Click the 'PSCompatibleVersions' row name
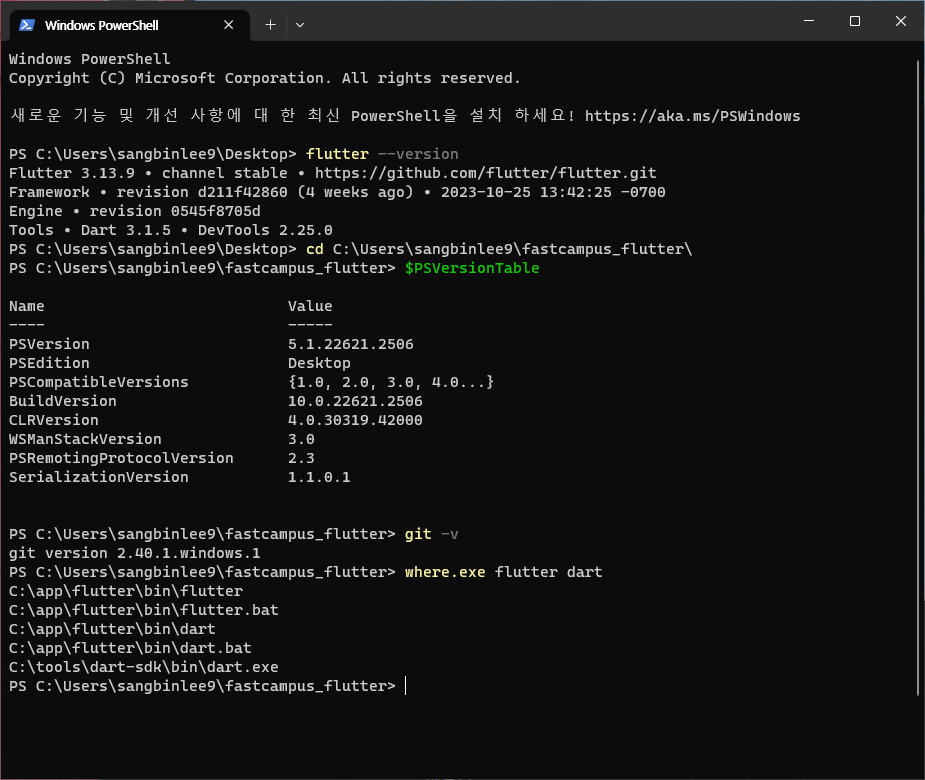Image resolution: width=925 pixels, height=780 pixels. [x=99, y=382]
